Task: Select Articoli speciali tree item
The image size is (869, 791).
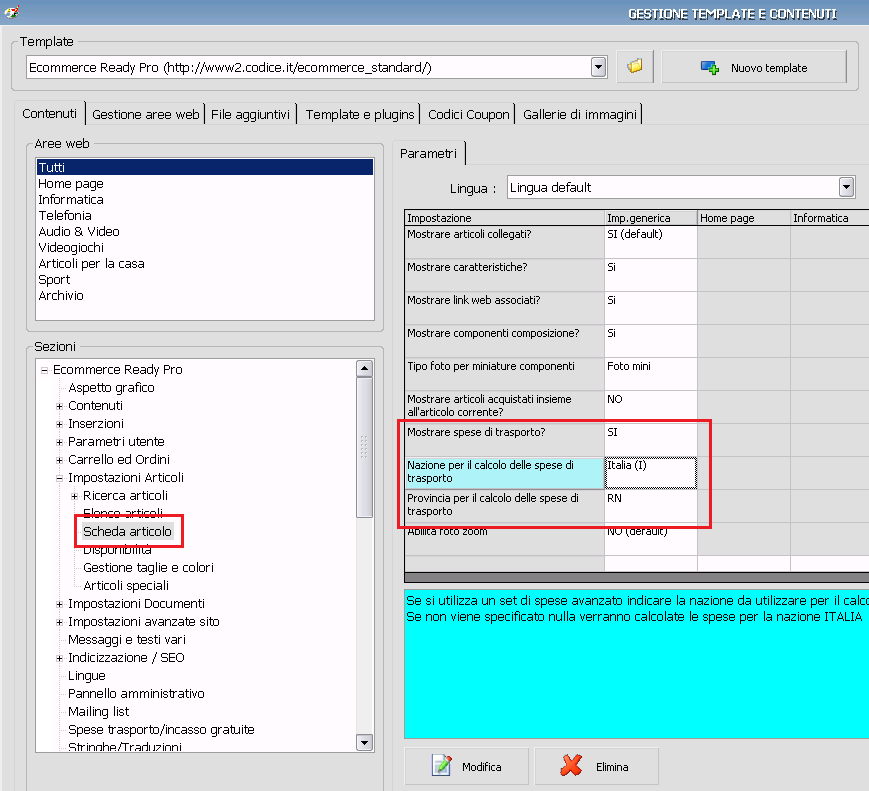Action: click(x=126, y=586)
